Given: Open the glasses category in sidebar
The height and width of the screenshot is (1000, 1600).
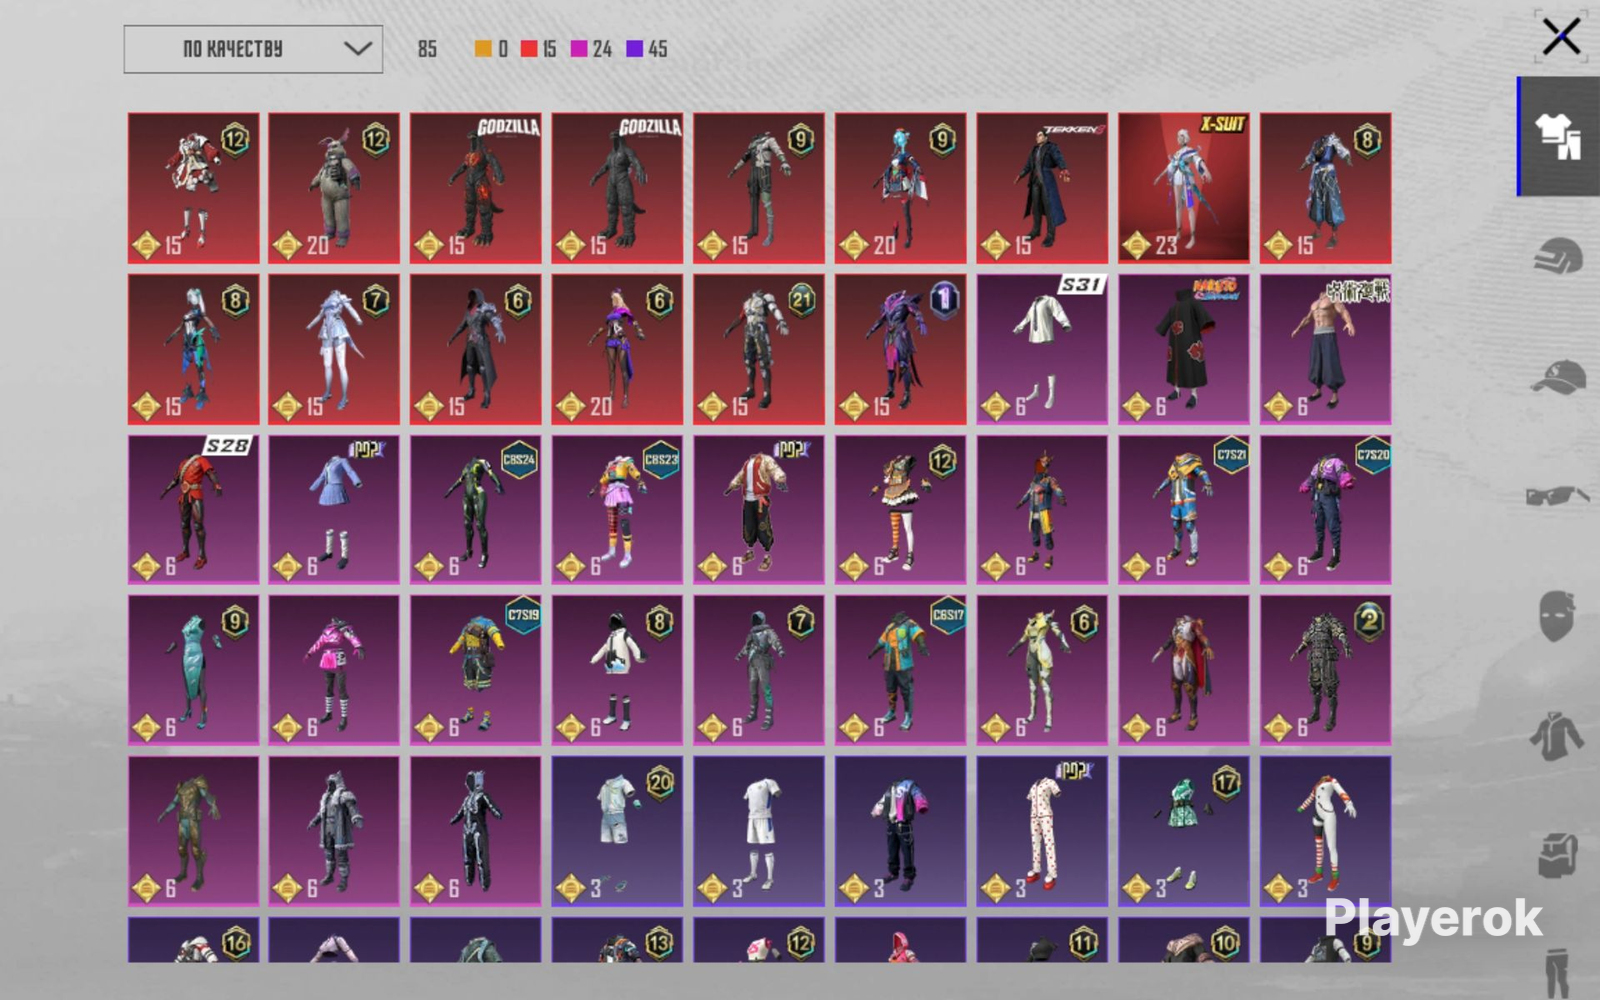Looking at the screenshot, I should 1558,496.
